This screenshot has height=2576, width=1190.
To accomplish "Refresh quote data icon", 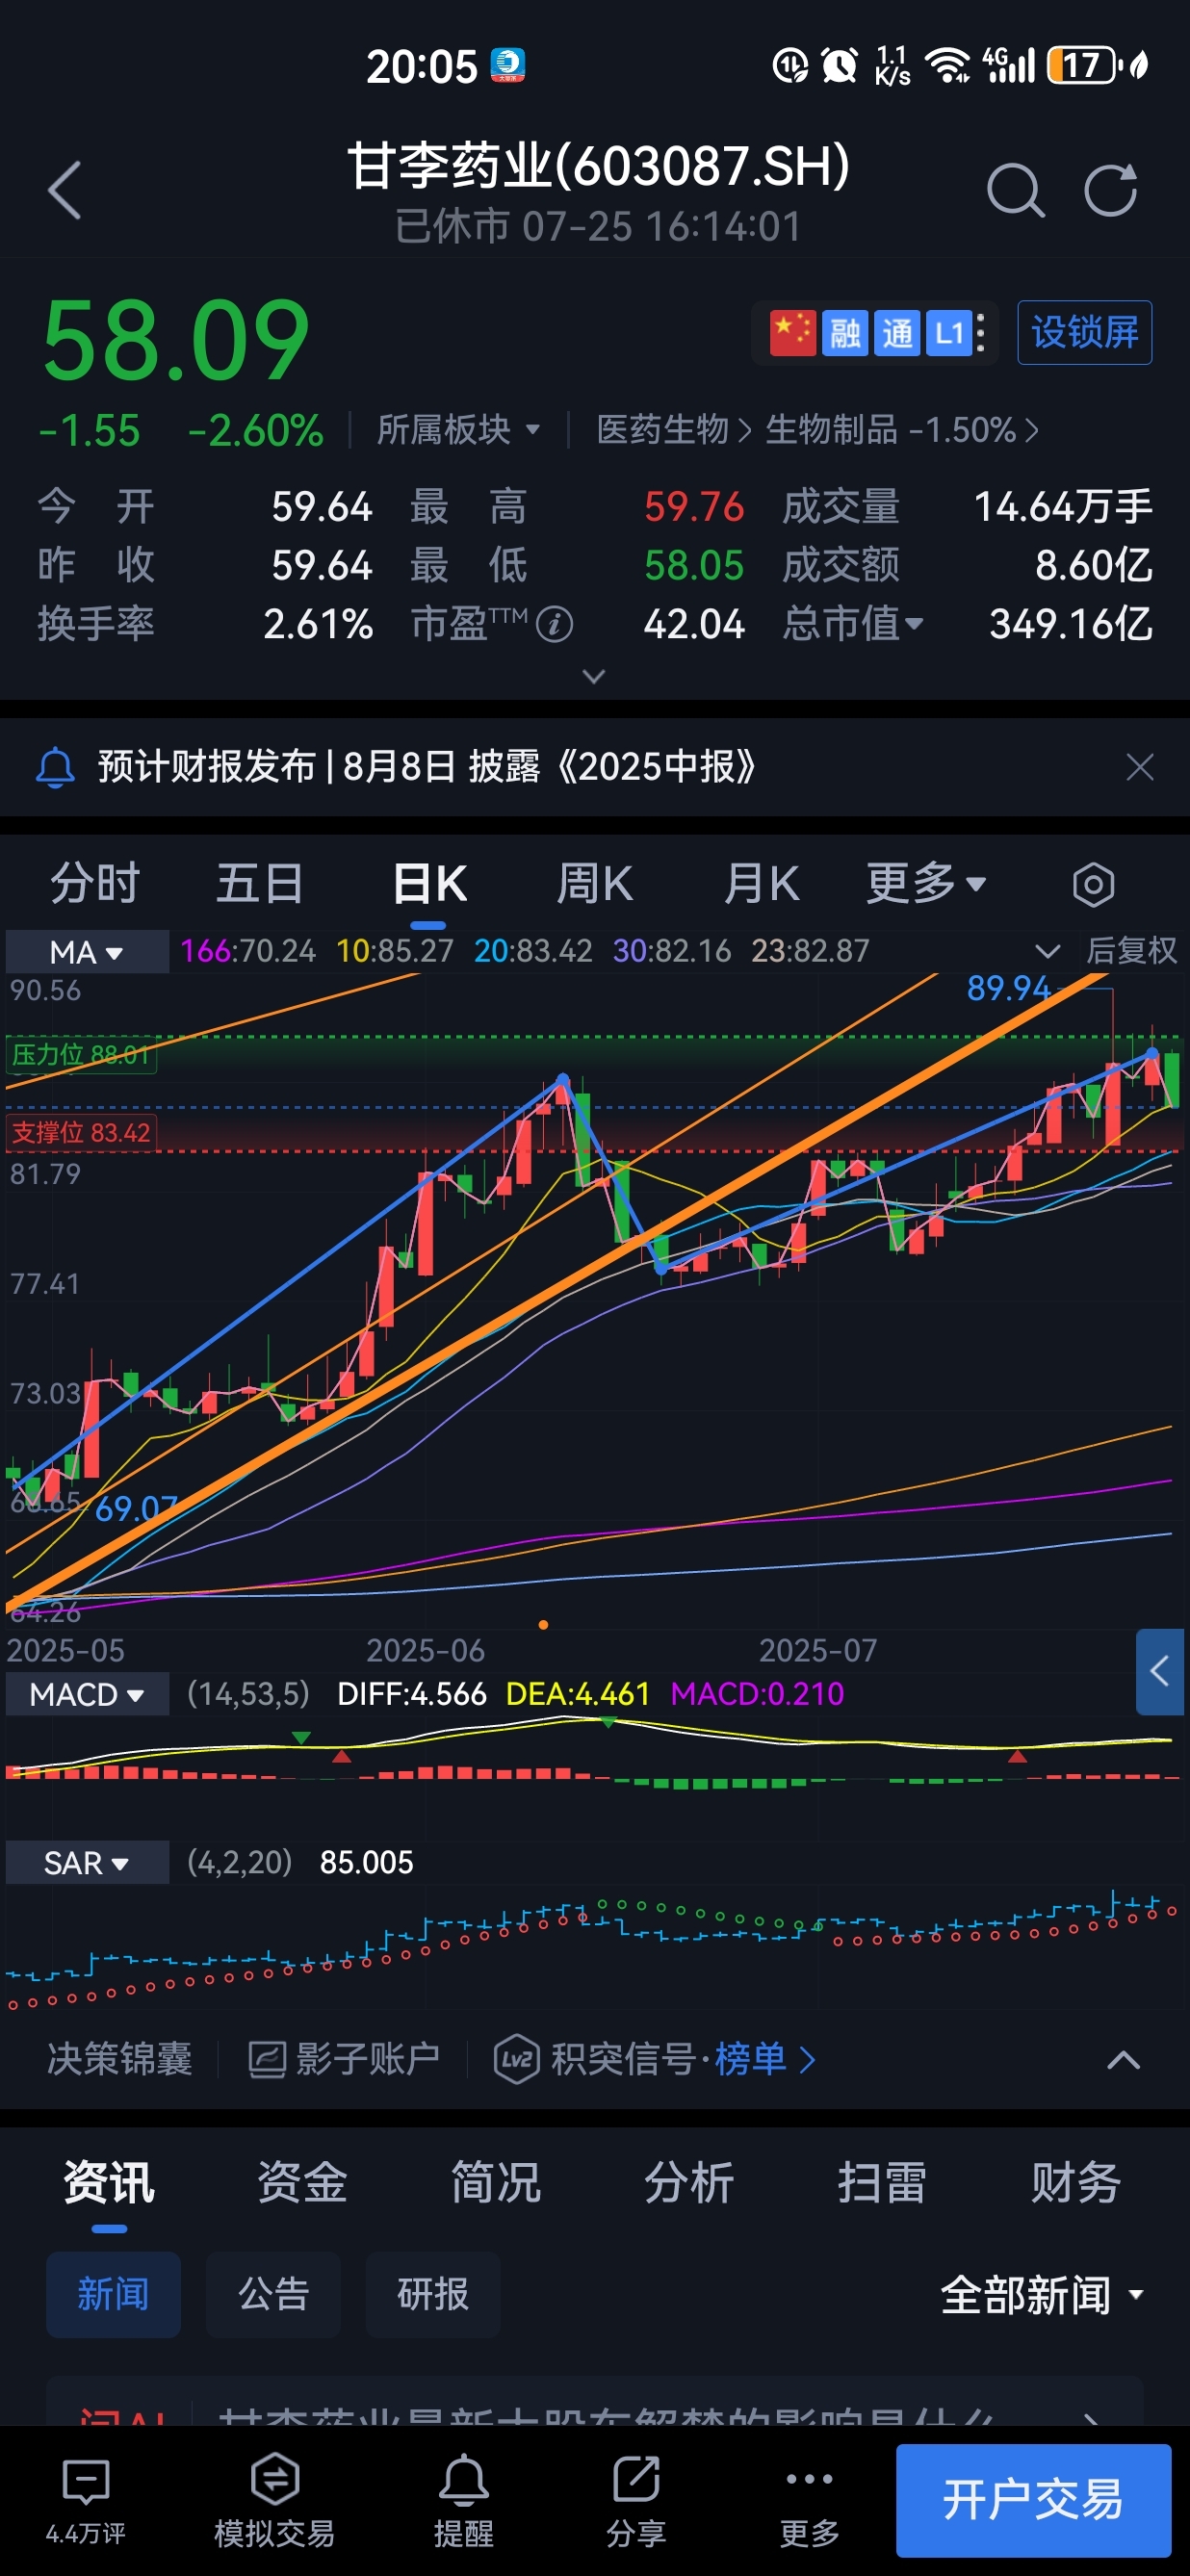I will 1111,190.
